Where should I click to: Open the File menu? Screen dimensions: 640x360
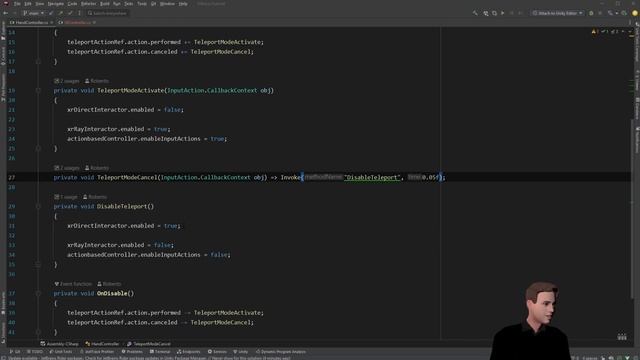click(17, 4)
